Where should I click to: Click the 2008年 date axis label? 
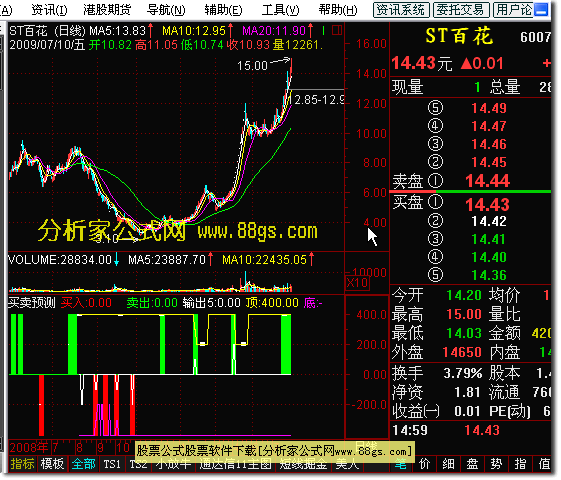pyautogui.click(x=29, y=447)
